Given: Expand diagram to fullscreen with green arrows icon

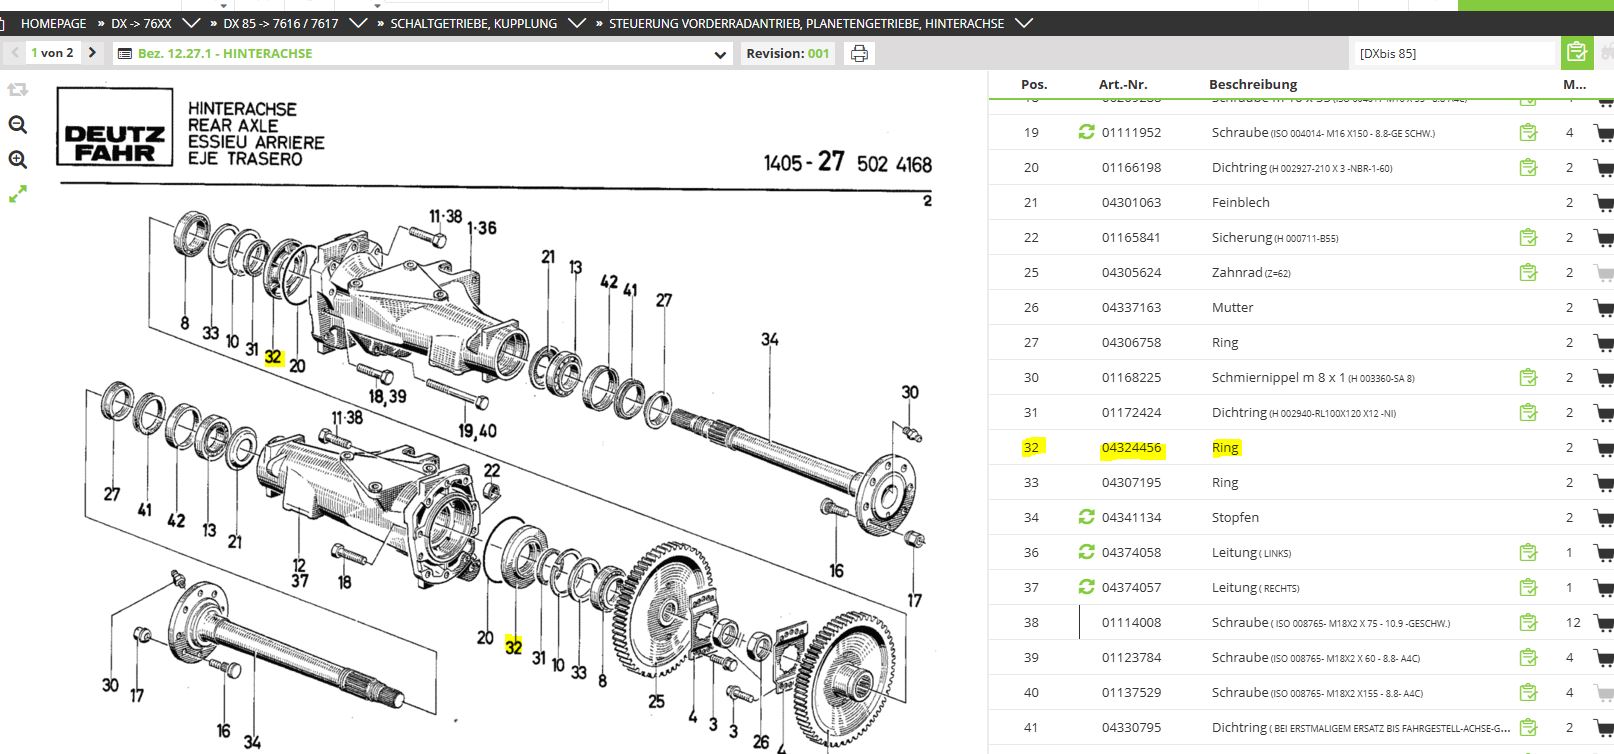Looking at the screenshot, I should coord(17,194).
